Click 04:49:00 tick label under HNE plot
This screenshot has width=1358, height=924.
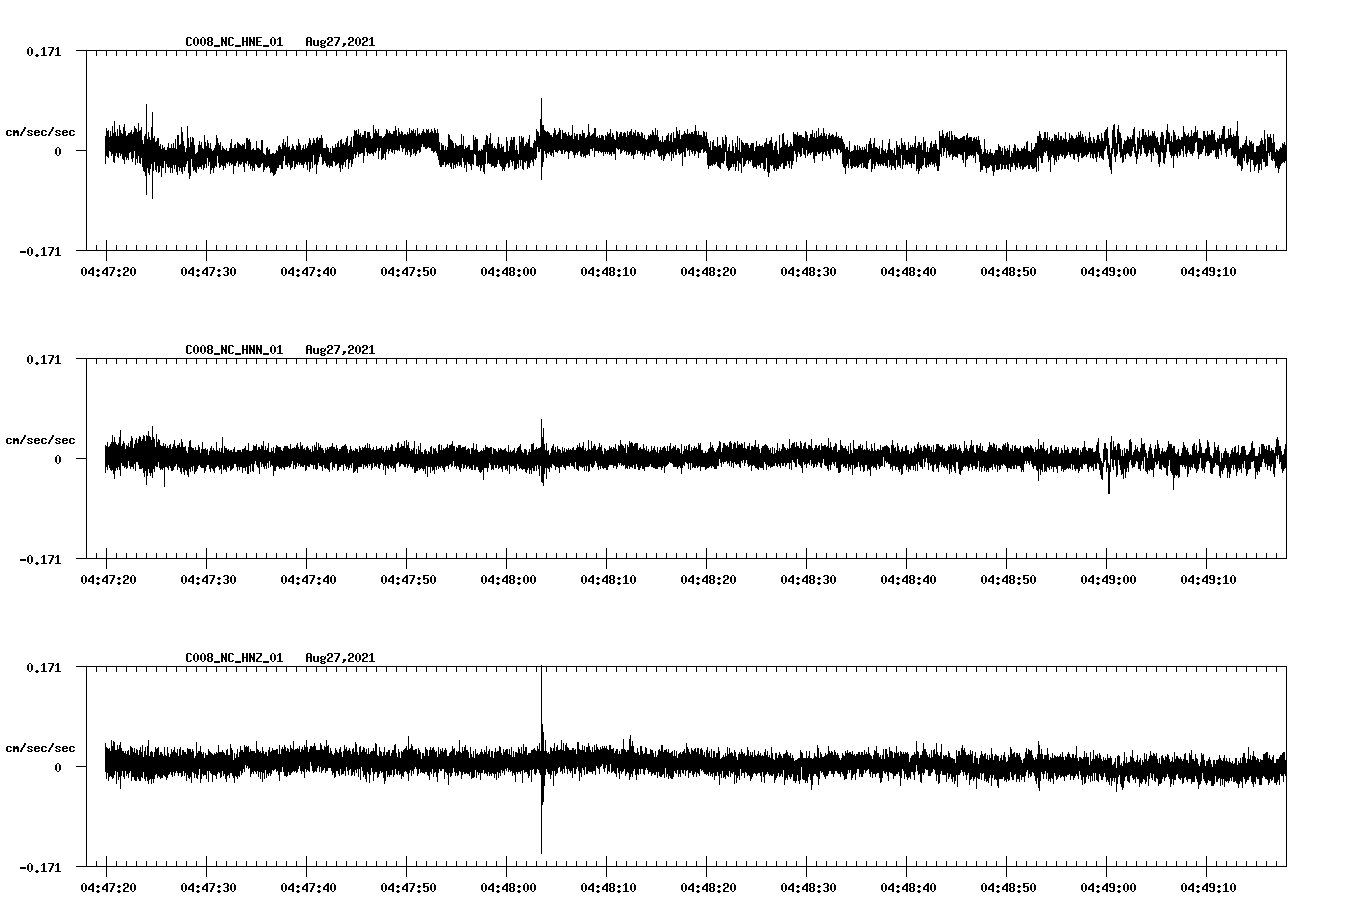[x=1109, y=272]
